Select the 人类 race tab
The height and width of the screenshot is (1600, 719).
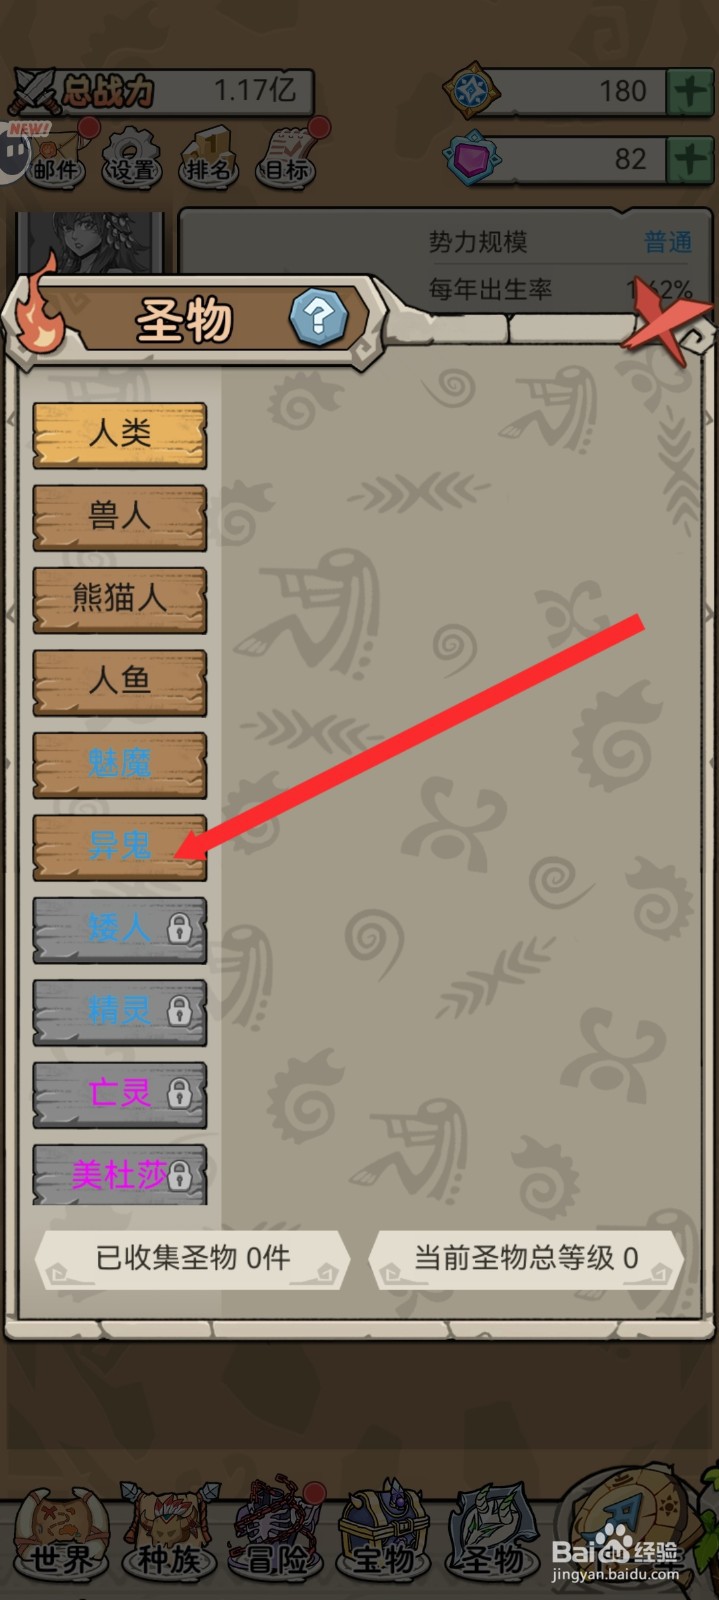pos(120,435)
